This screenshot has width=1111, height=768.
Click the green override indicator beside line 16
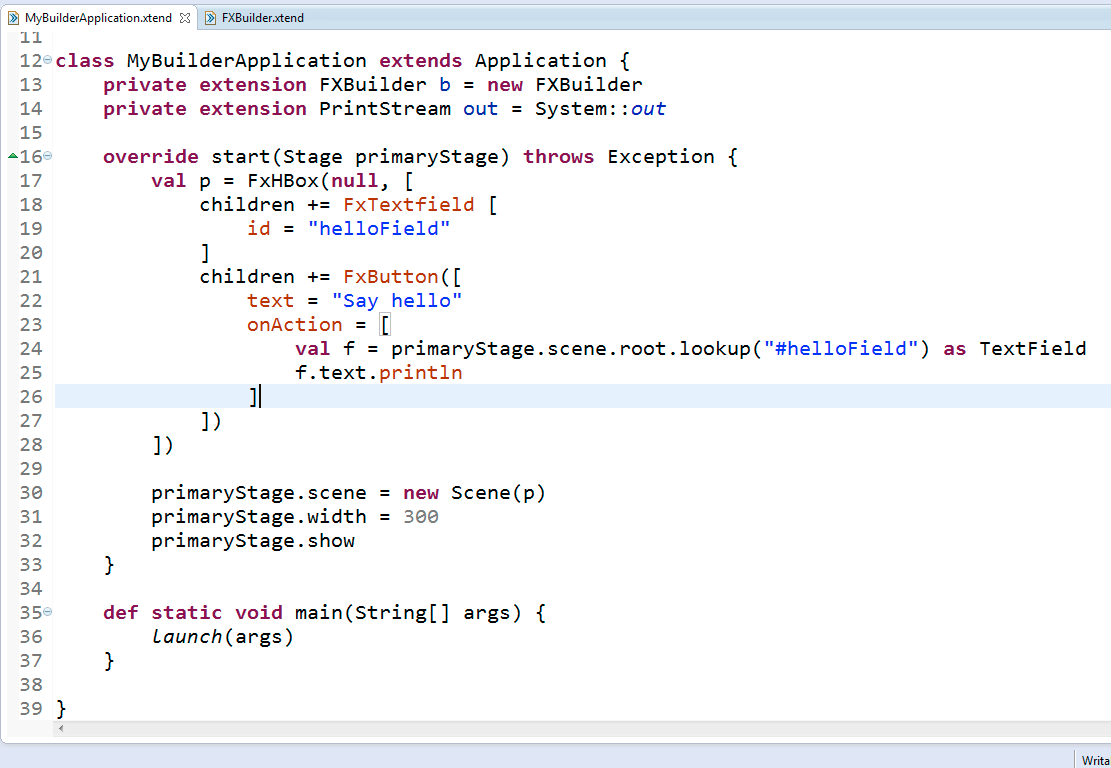(12, 156)
